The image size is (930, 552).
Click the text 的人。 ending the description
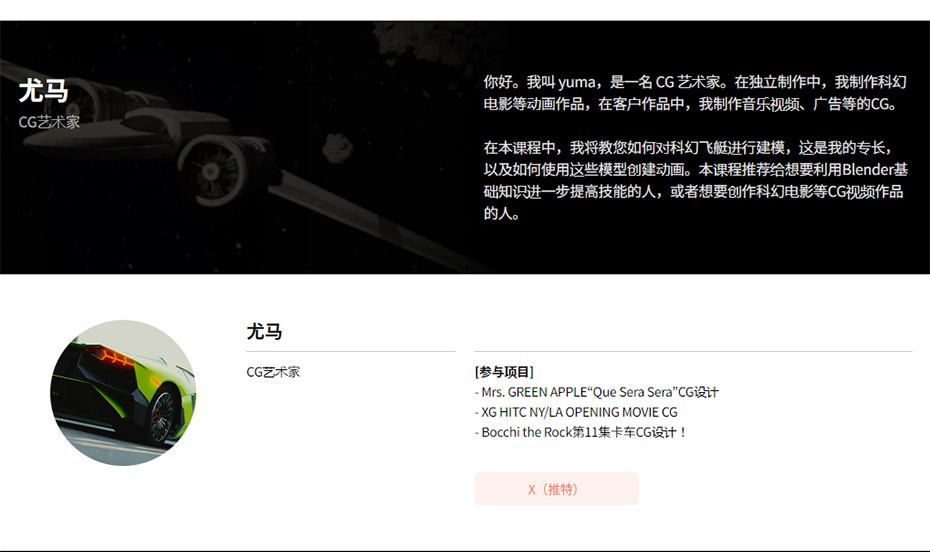tap(501, 213)
